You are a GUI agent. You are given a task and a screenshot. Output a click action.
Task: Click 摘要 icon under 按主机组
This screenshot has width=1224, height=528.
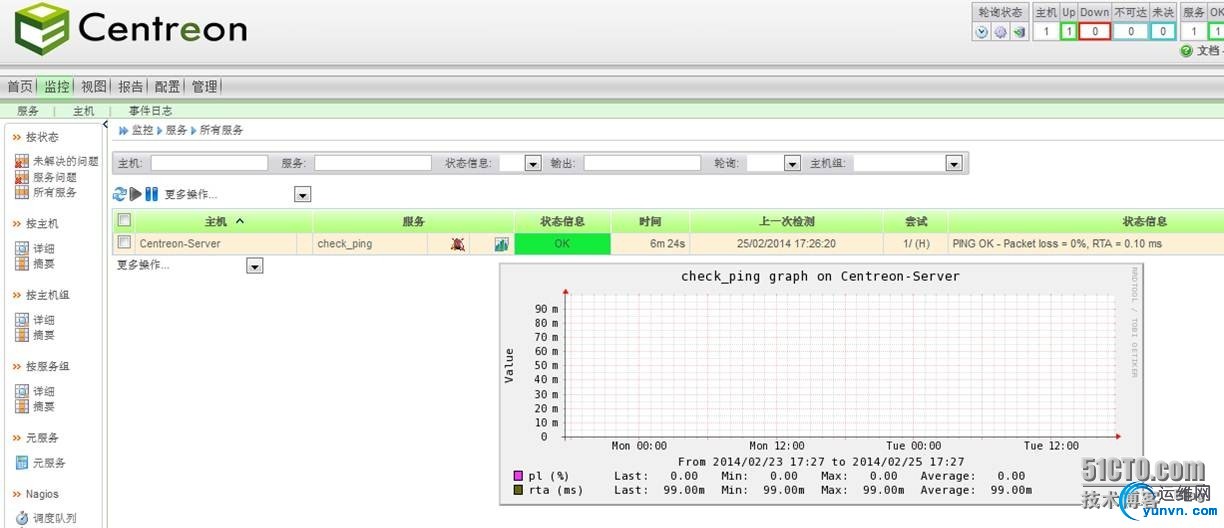click(22, 335)
